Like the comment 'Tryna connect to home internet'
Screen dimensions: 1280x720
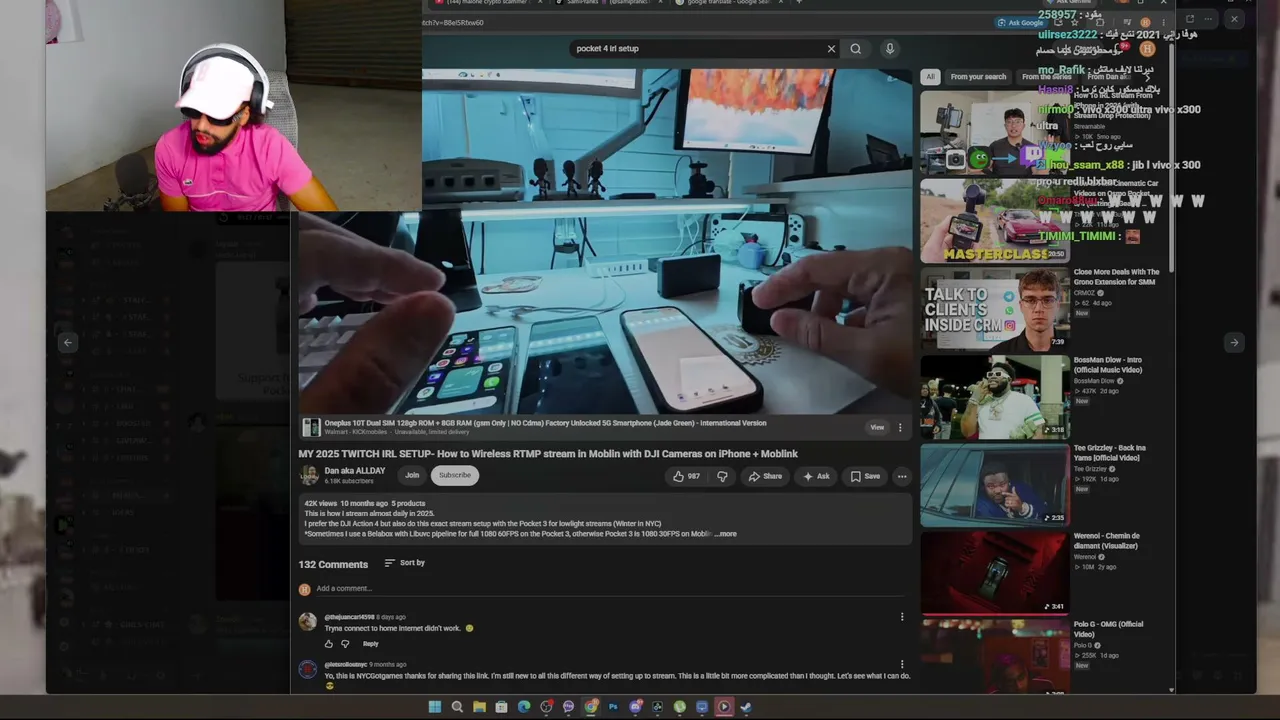coord(329,643)
